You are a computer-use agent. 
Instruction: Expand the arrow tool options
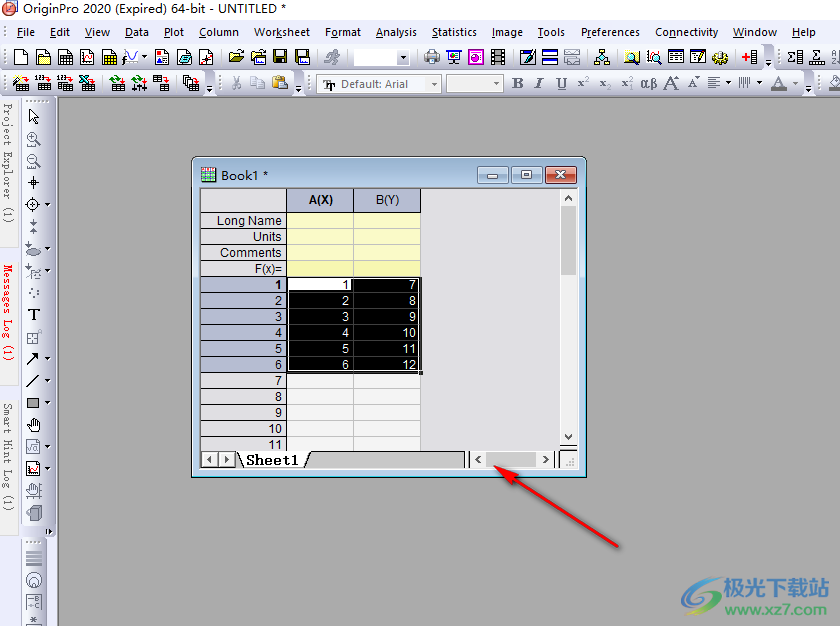pyautogui.click(x=48, y=358)
